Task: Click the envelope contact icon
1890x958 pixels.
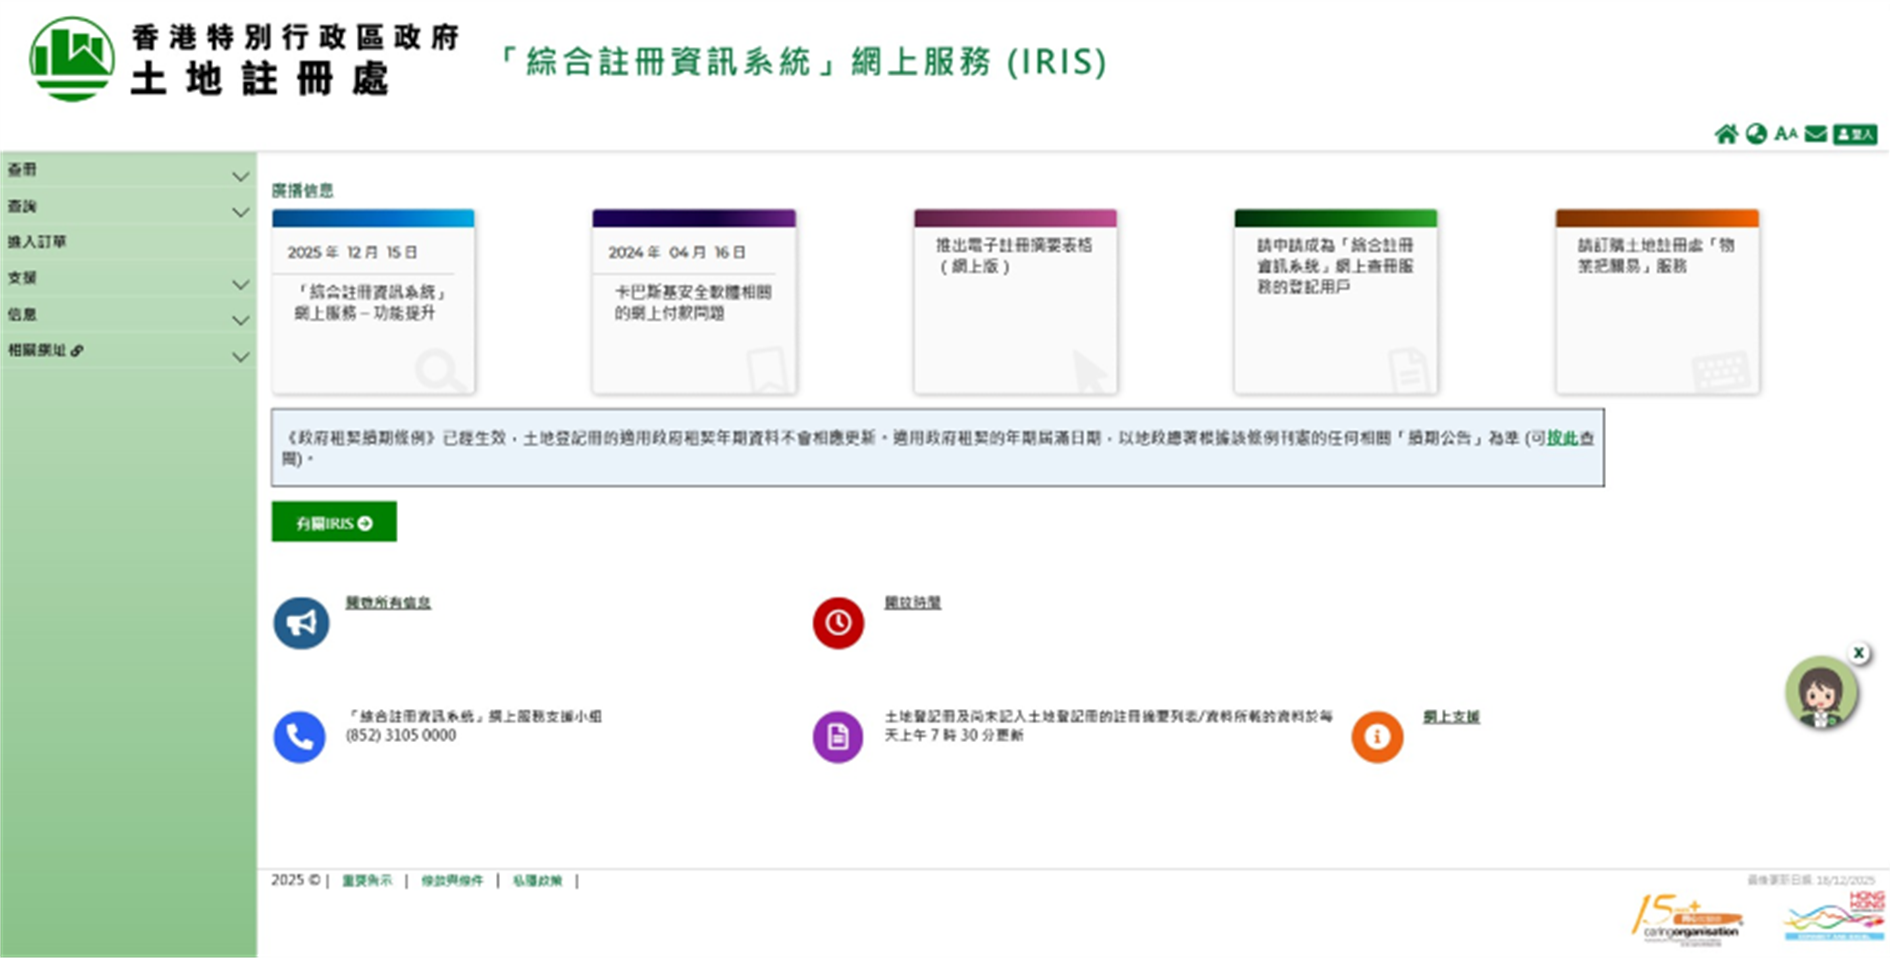Action: pyautogui.click(x=1815, y=133)
